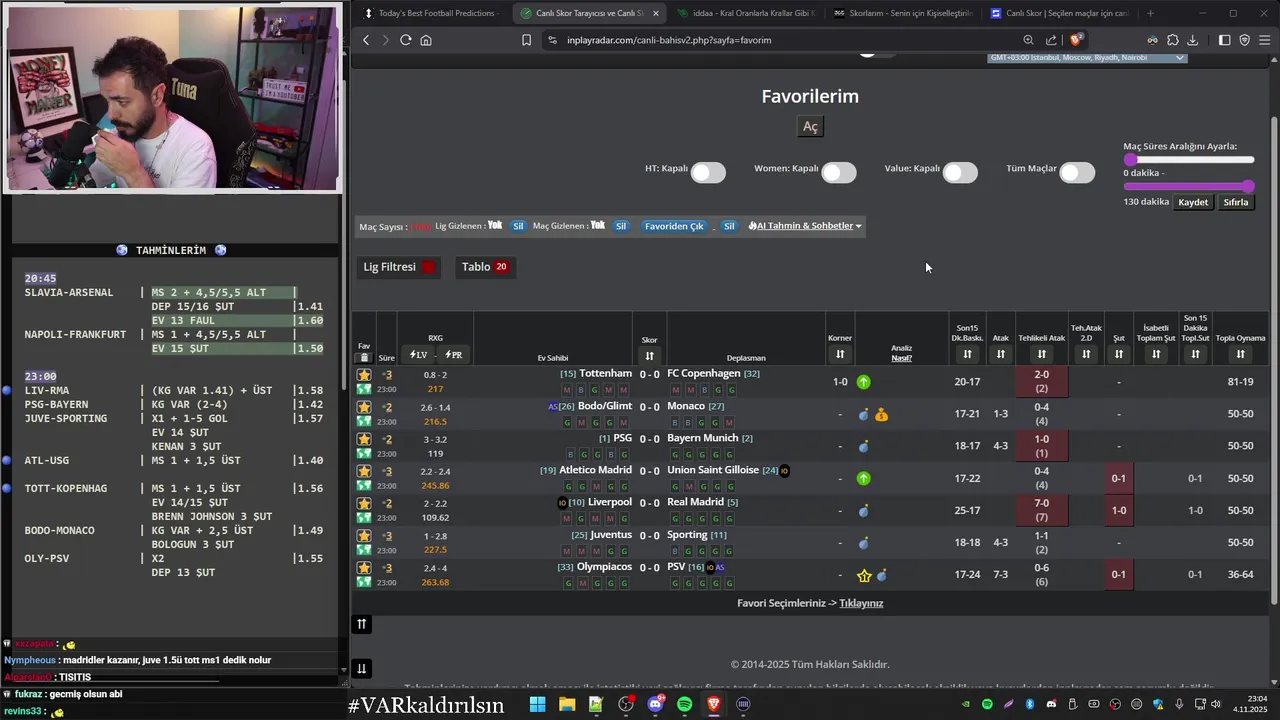
Task: Open the green chart icon for PSG row
Action: coord(364,453)
